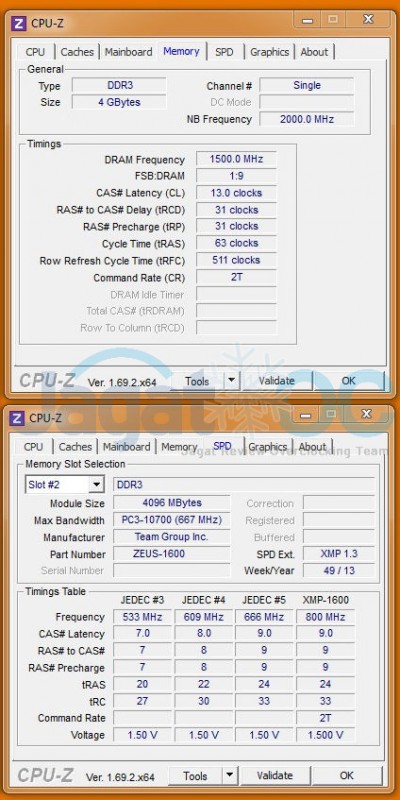Click XMP-1600 frequency value 800 MHz
The height and width of the screenshot is (800, 400).
coord(326,617)
